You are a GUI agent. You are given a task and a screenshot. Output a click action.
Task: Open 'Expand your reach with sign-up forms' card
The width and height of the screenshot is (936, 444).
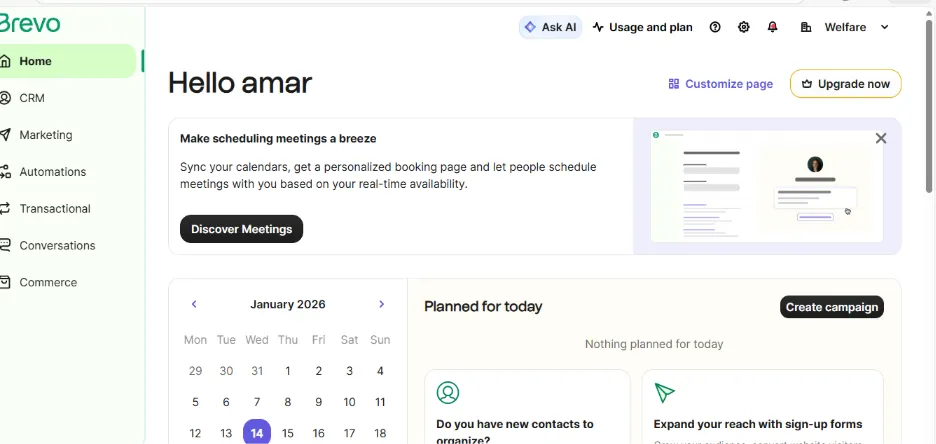pos(762,407)
